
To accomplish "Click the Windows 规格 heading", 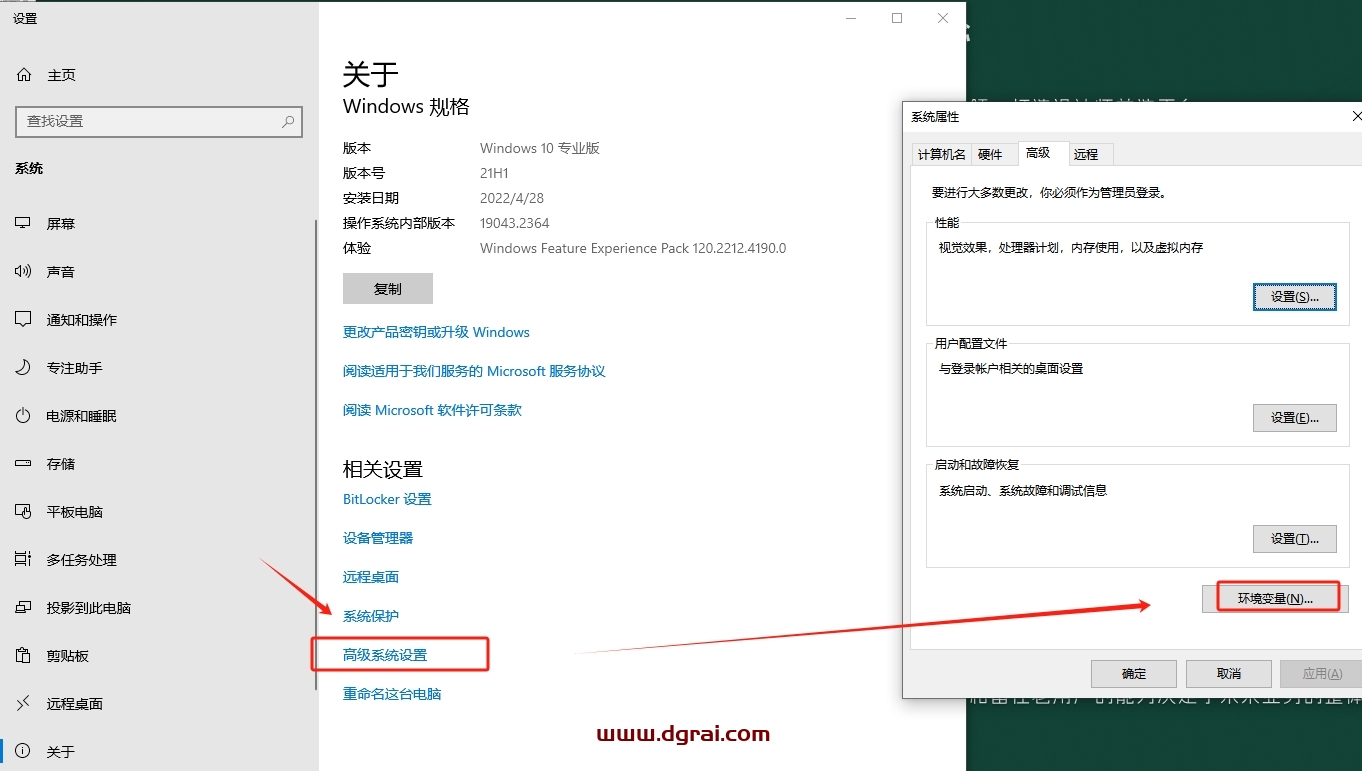I will tap(406, 107).
